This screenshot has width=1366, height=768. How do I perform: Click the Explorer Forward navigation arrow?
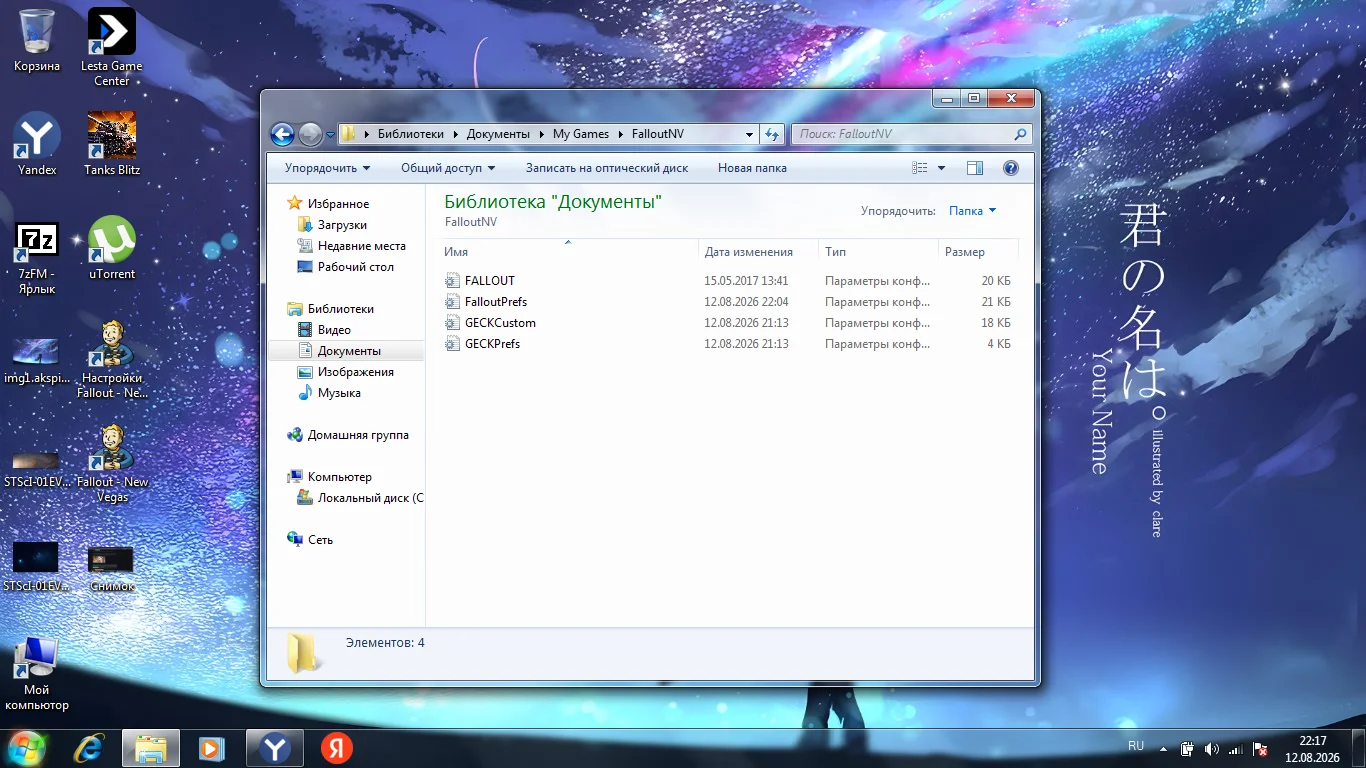point(310,134)
